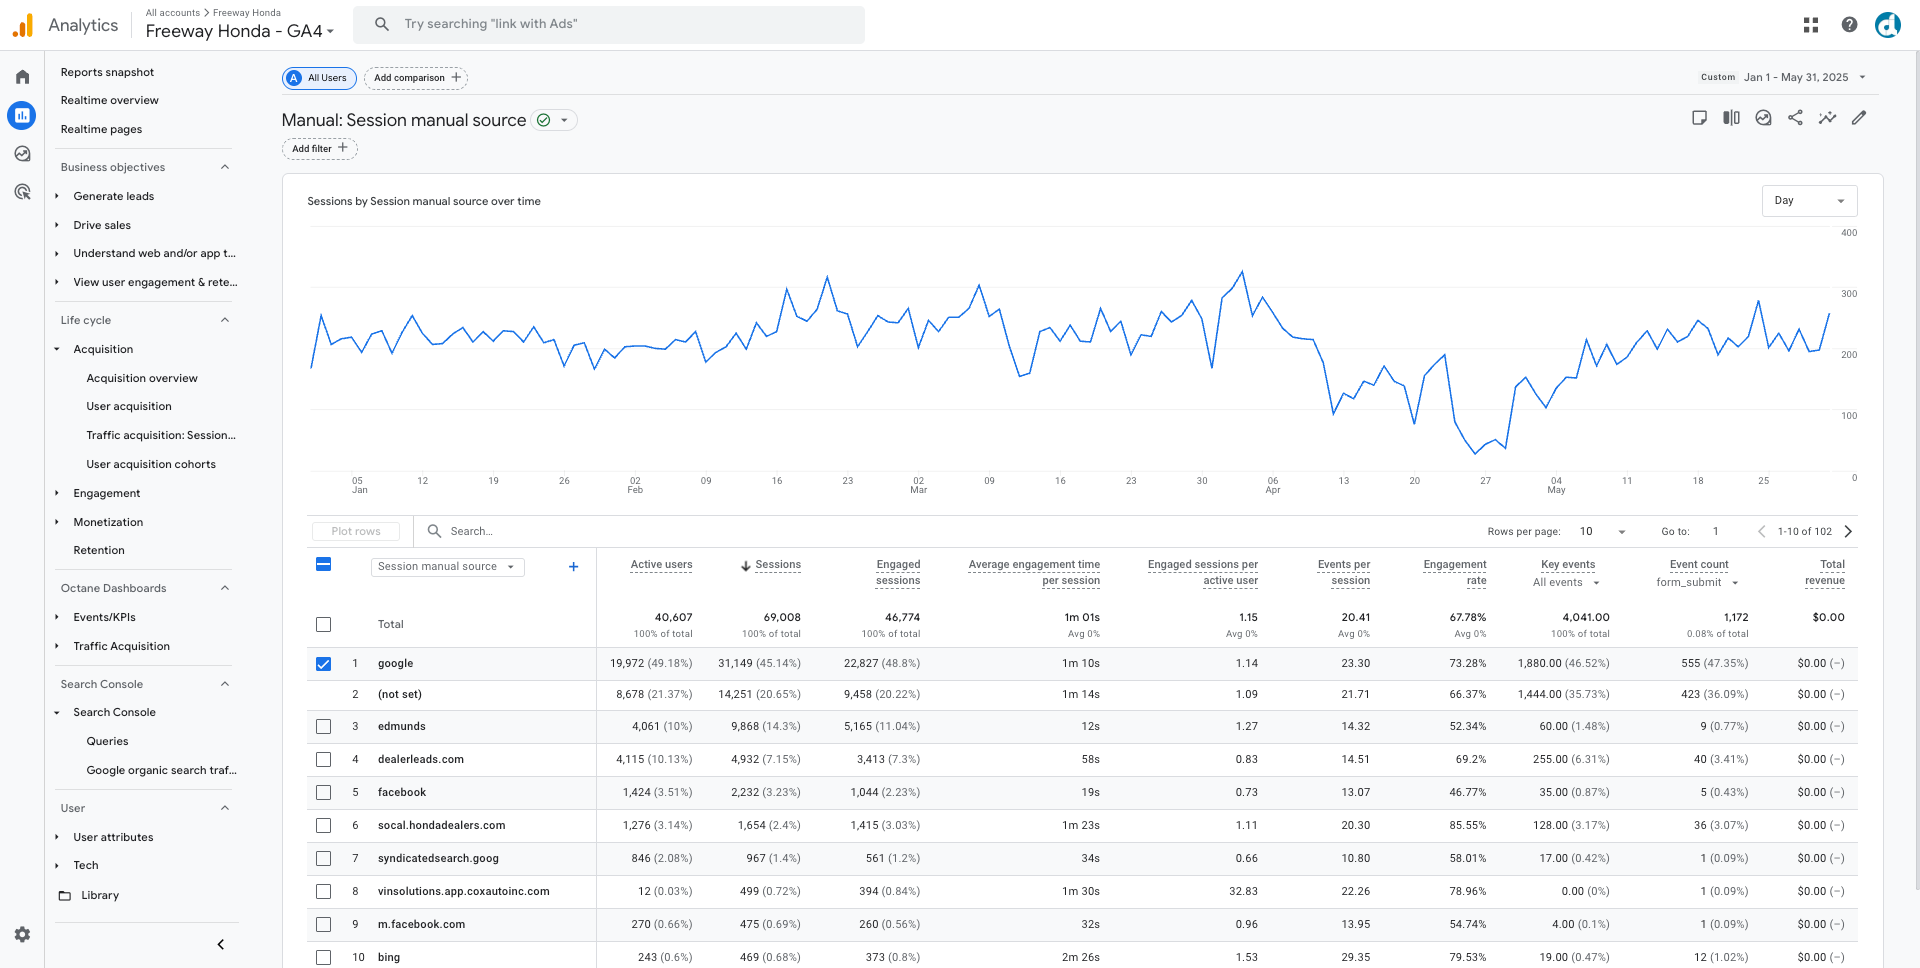
Task: Open the Explore icon in left rail
Action: [x=22, y=154]
